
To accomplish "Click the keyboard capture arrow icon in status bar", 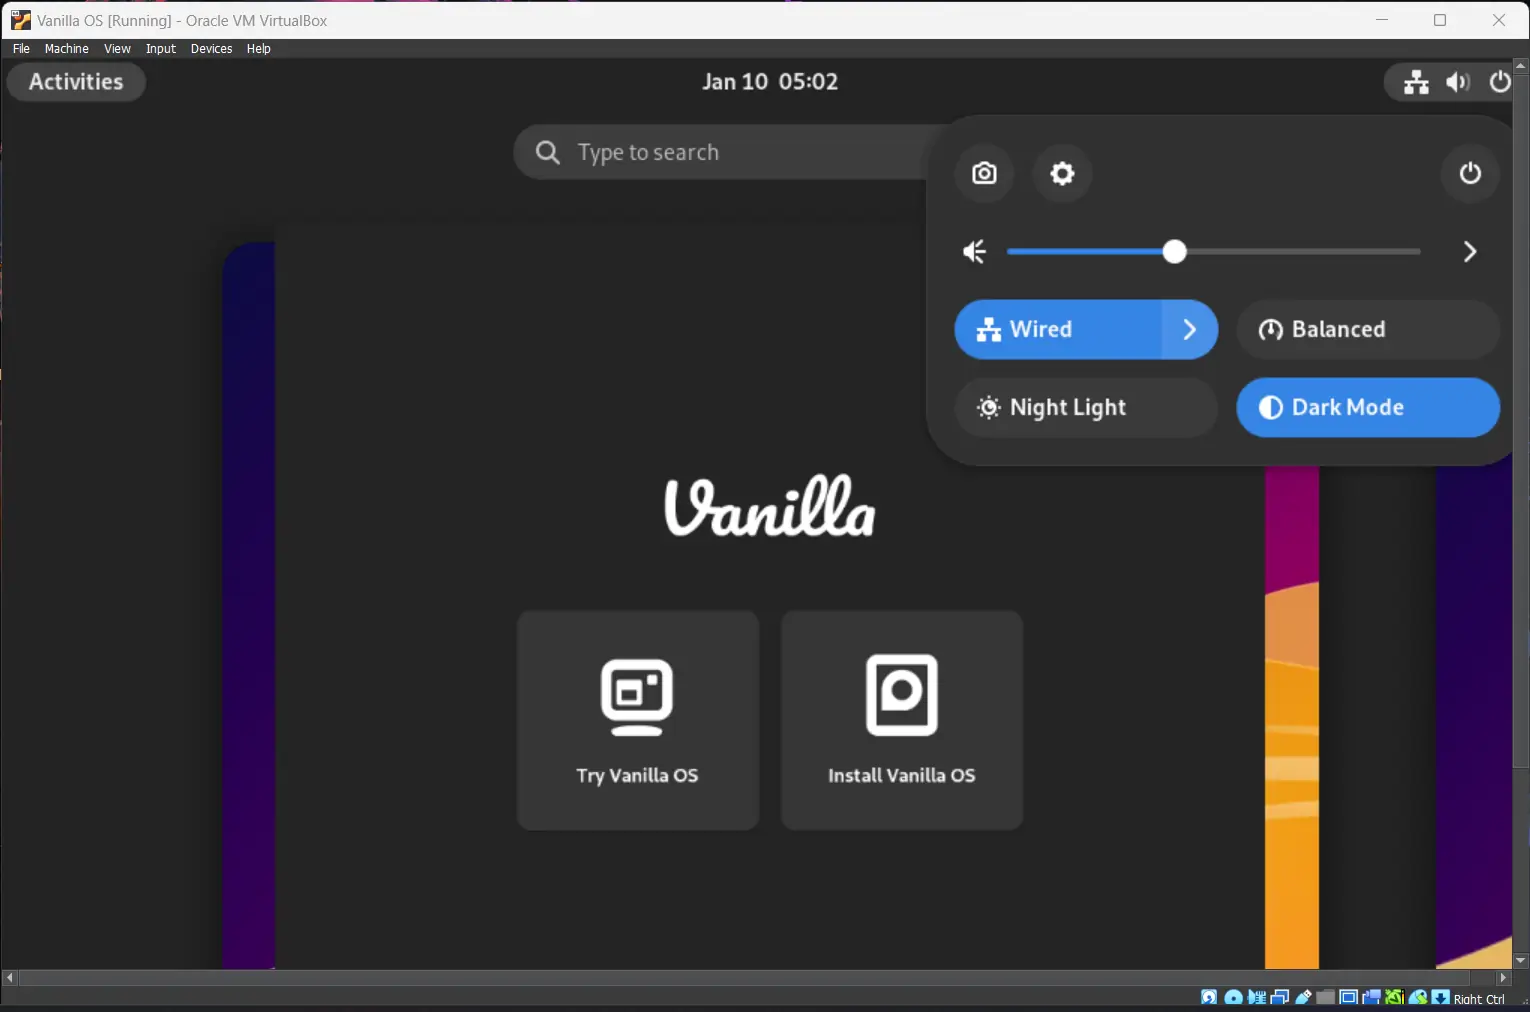I will click(x=1441, y=998).
